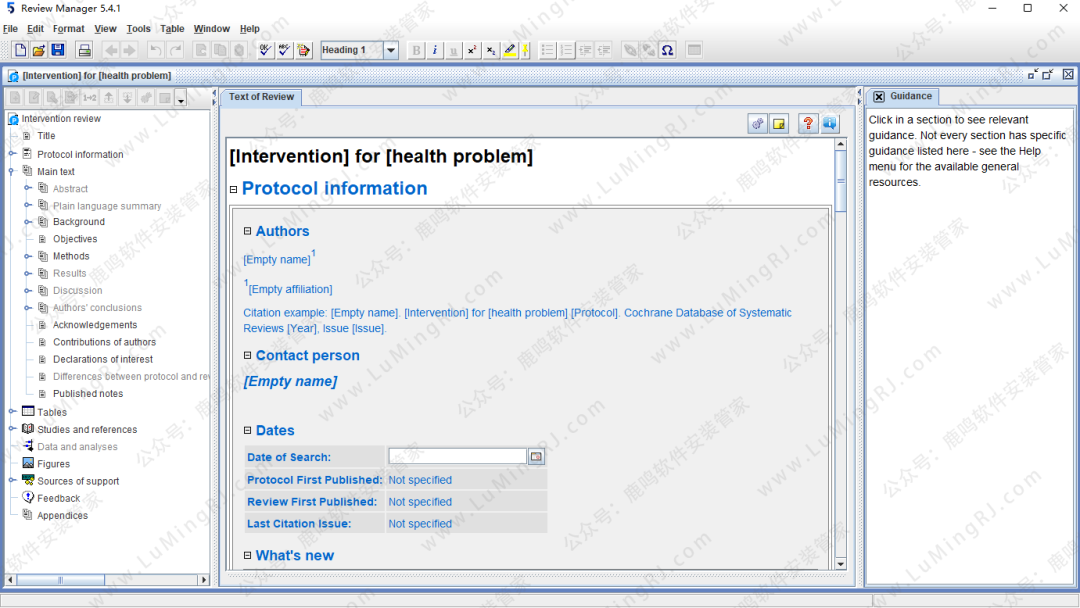Image resolution: width=1080 pixels, height=608 pixels.
Task: Toggle superscript formatting
Action: click(x=472, y=50)
